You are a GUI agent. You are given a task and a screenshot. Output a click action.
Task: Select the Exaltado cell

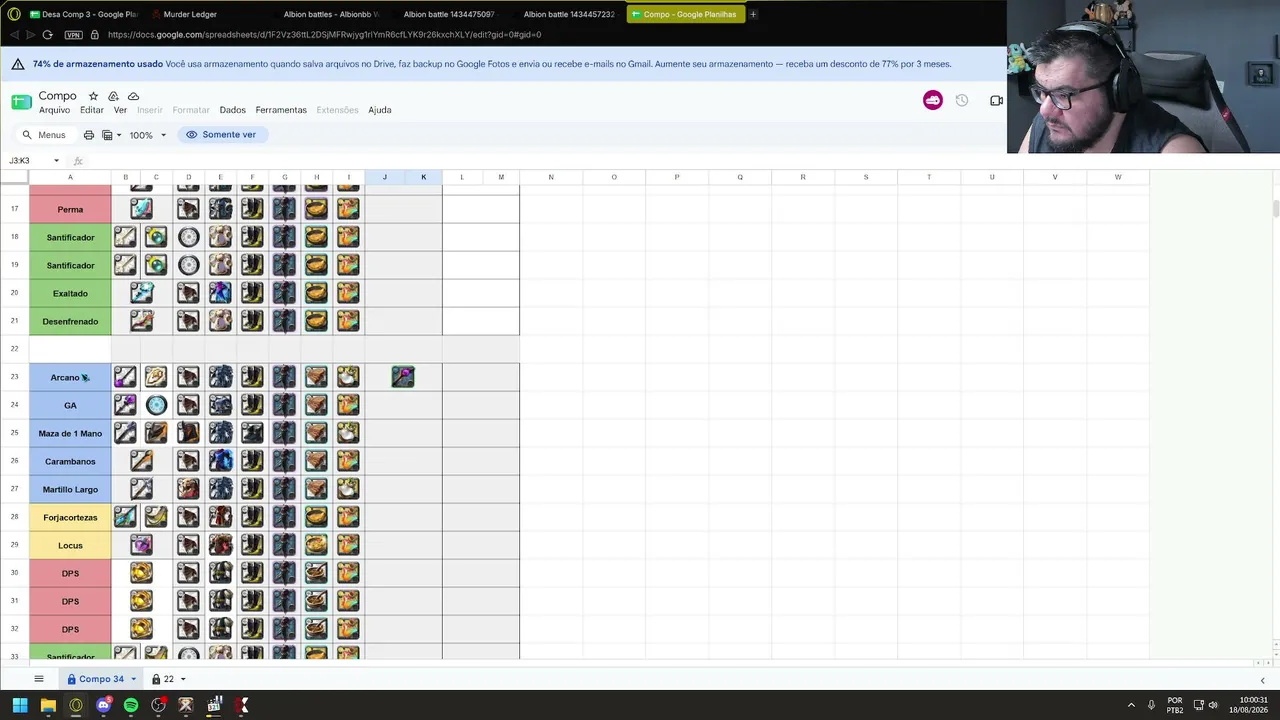tap(70, 293)
